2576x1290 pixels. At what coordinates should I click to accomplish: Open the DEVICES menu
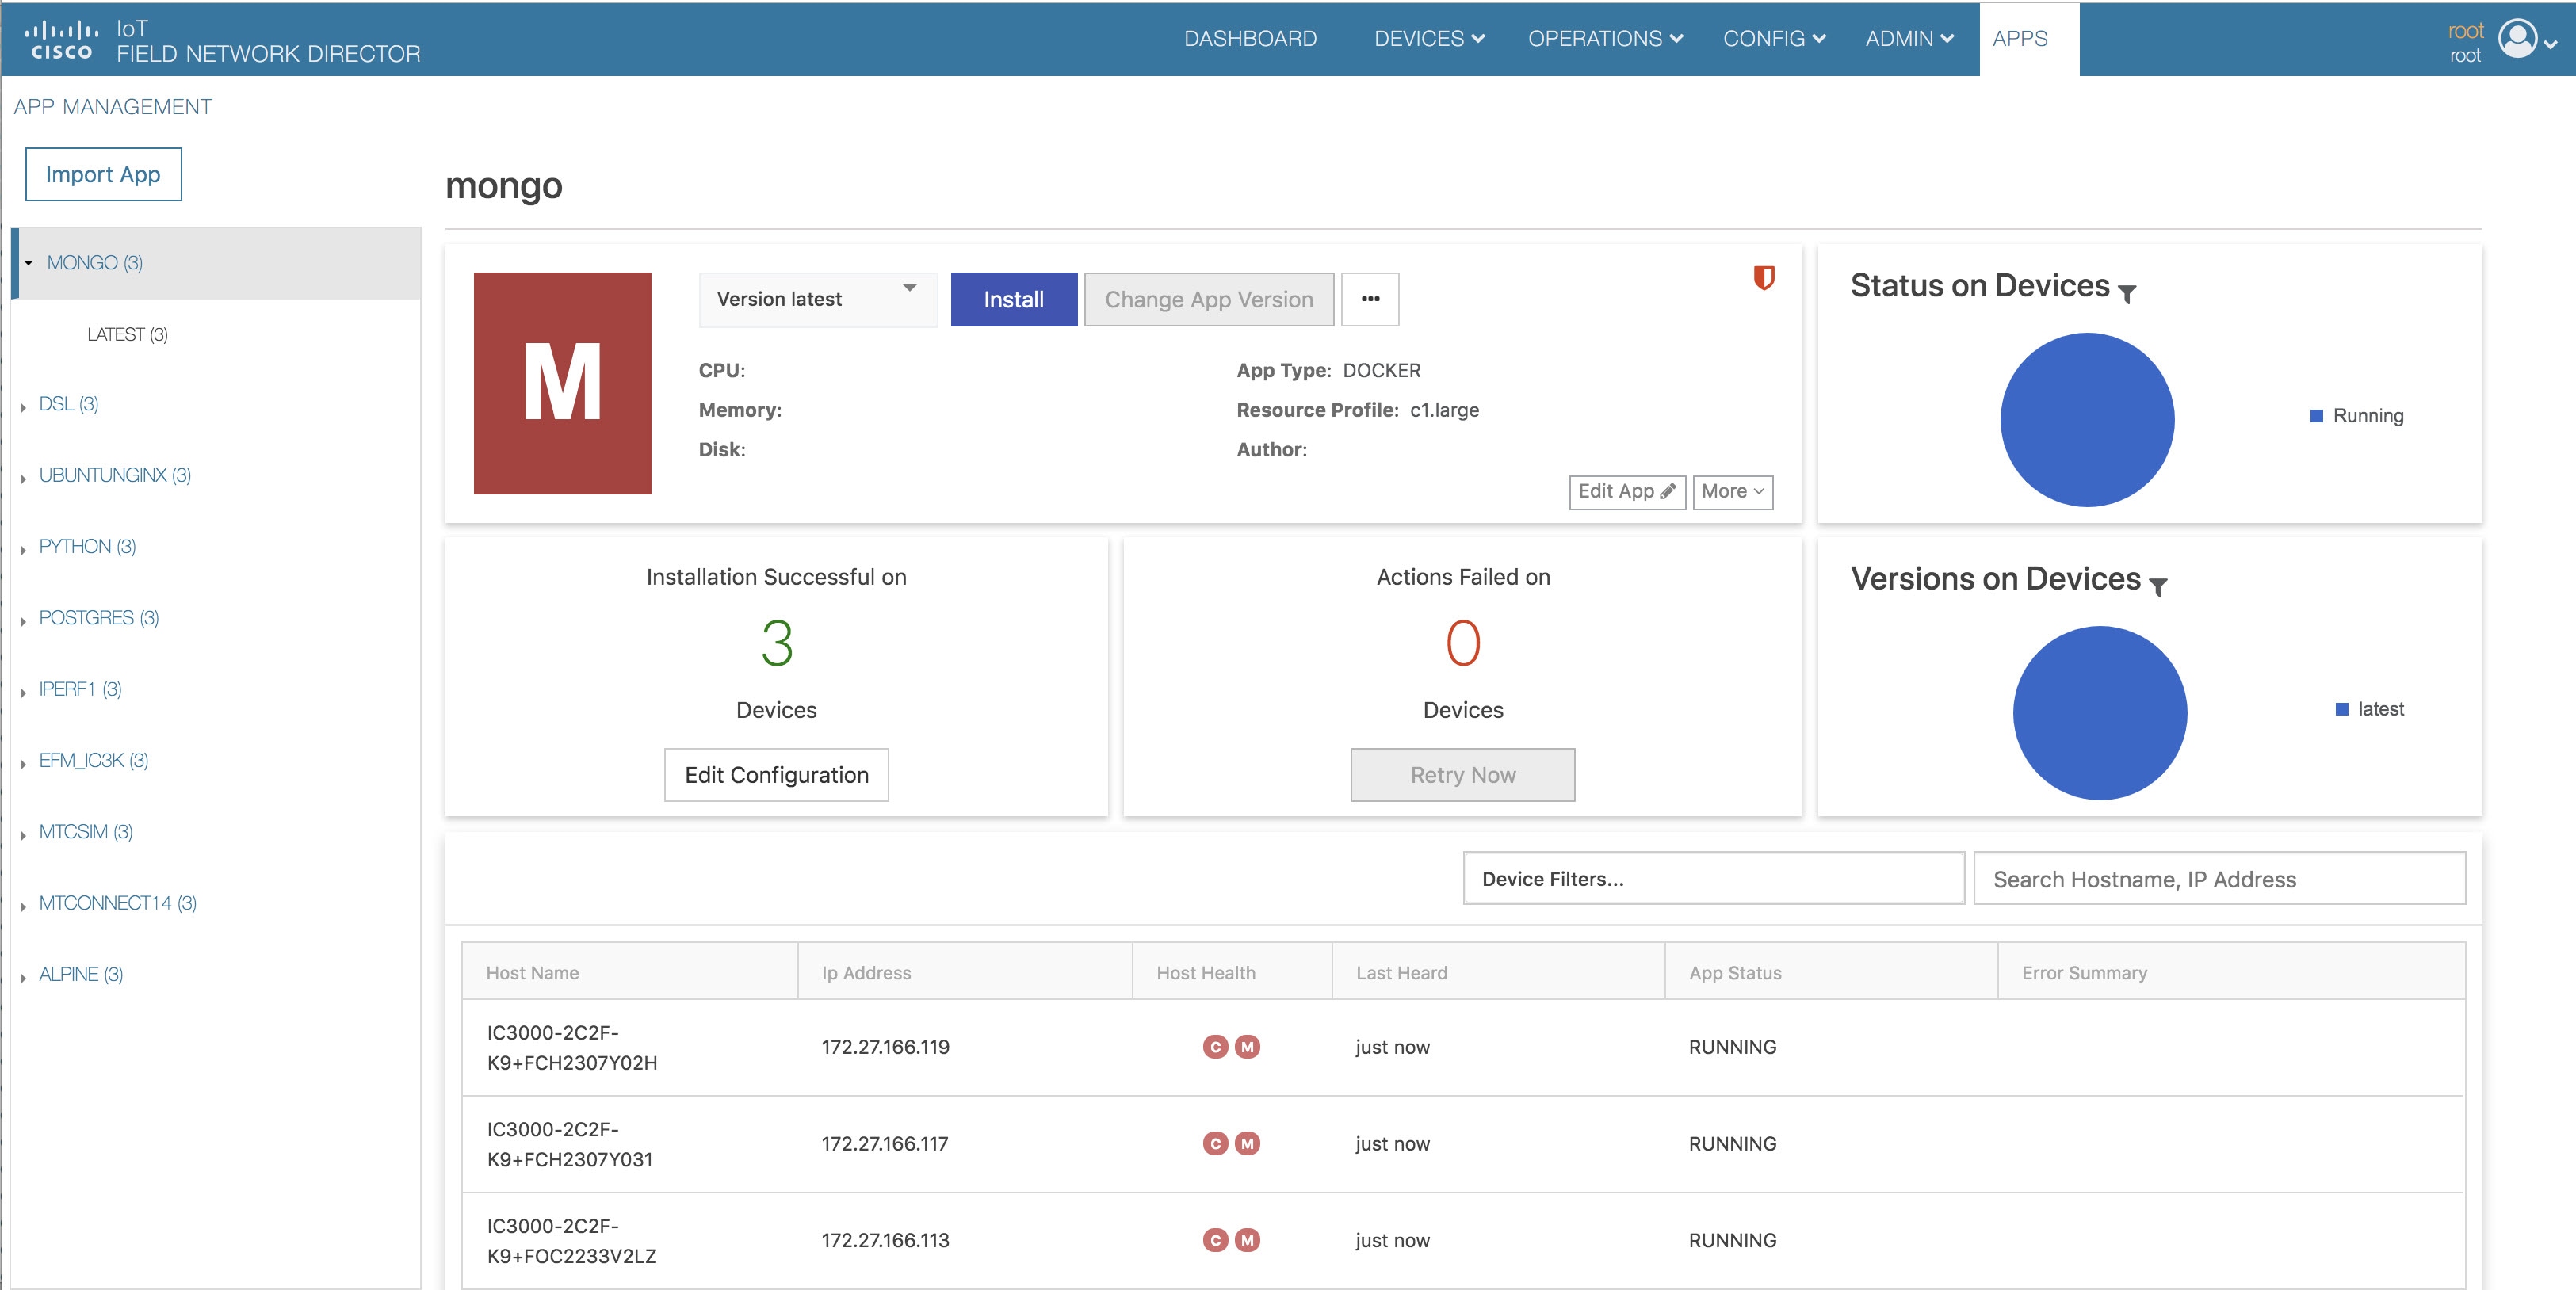click(x=1429, y=39)
